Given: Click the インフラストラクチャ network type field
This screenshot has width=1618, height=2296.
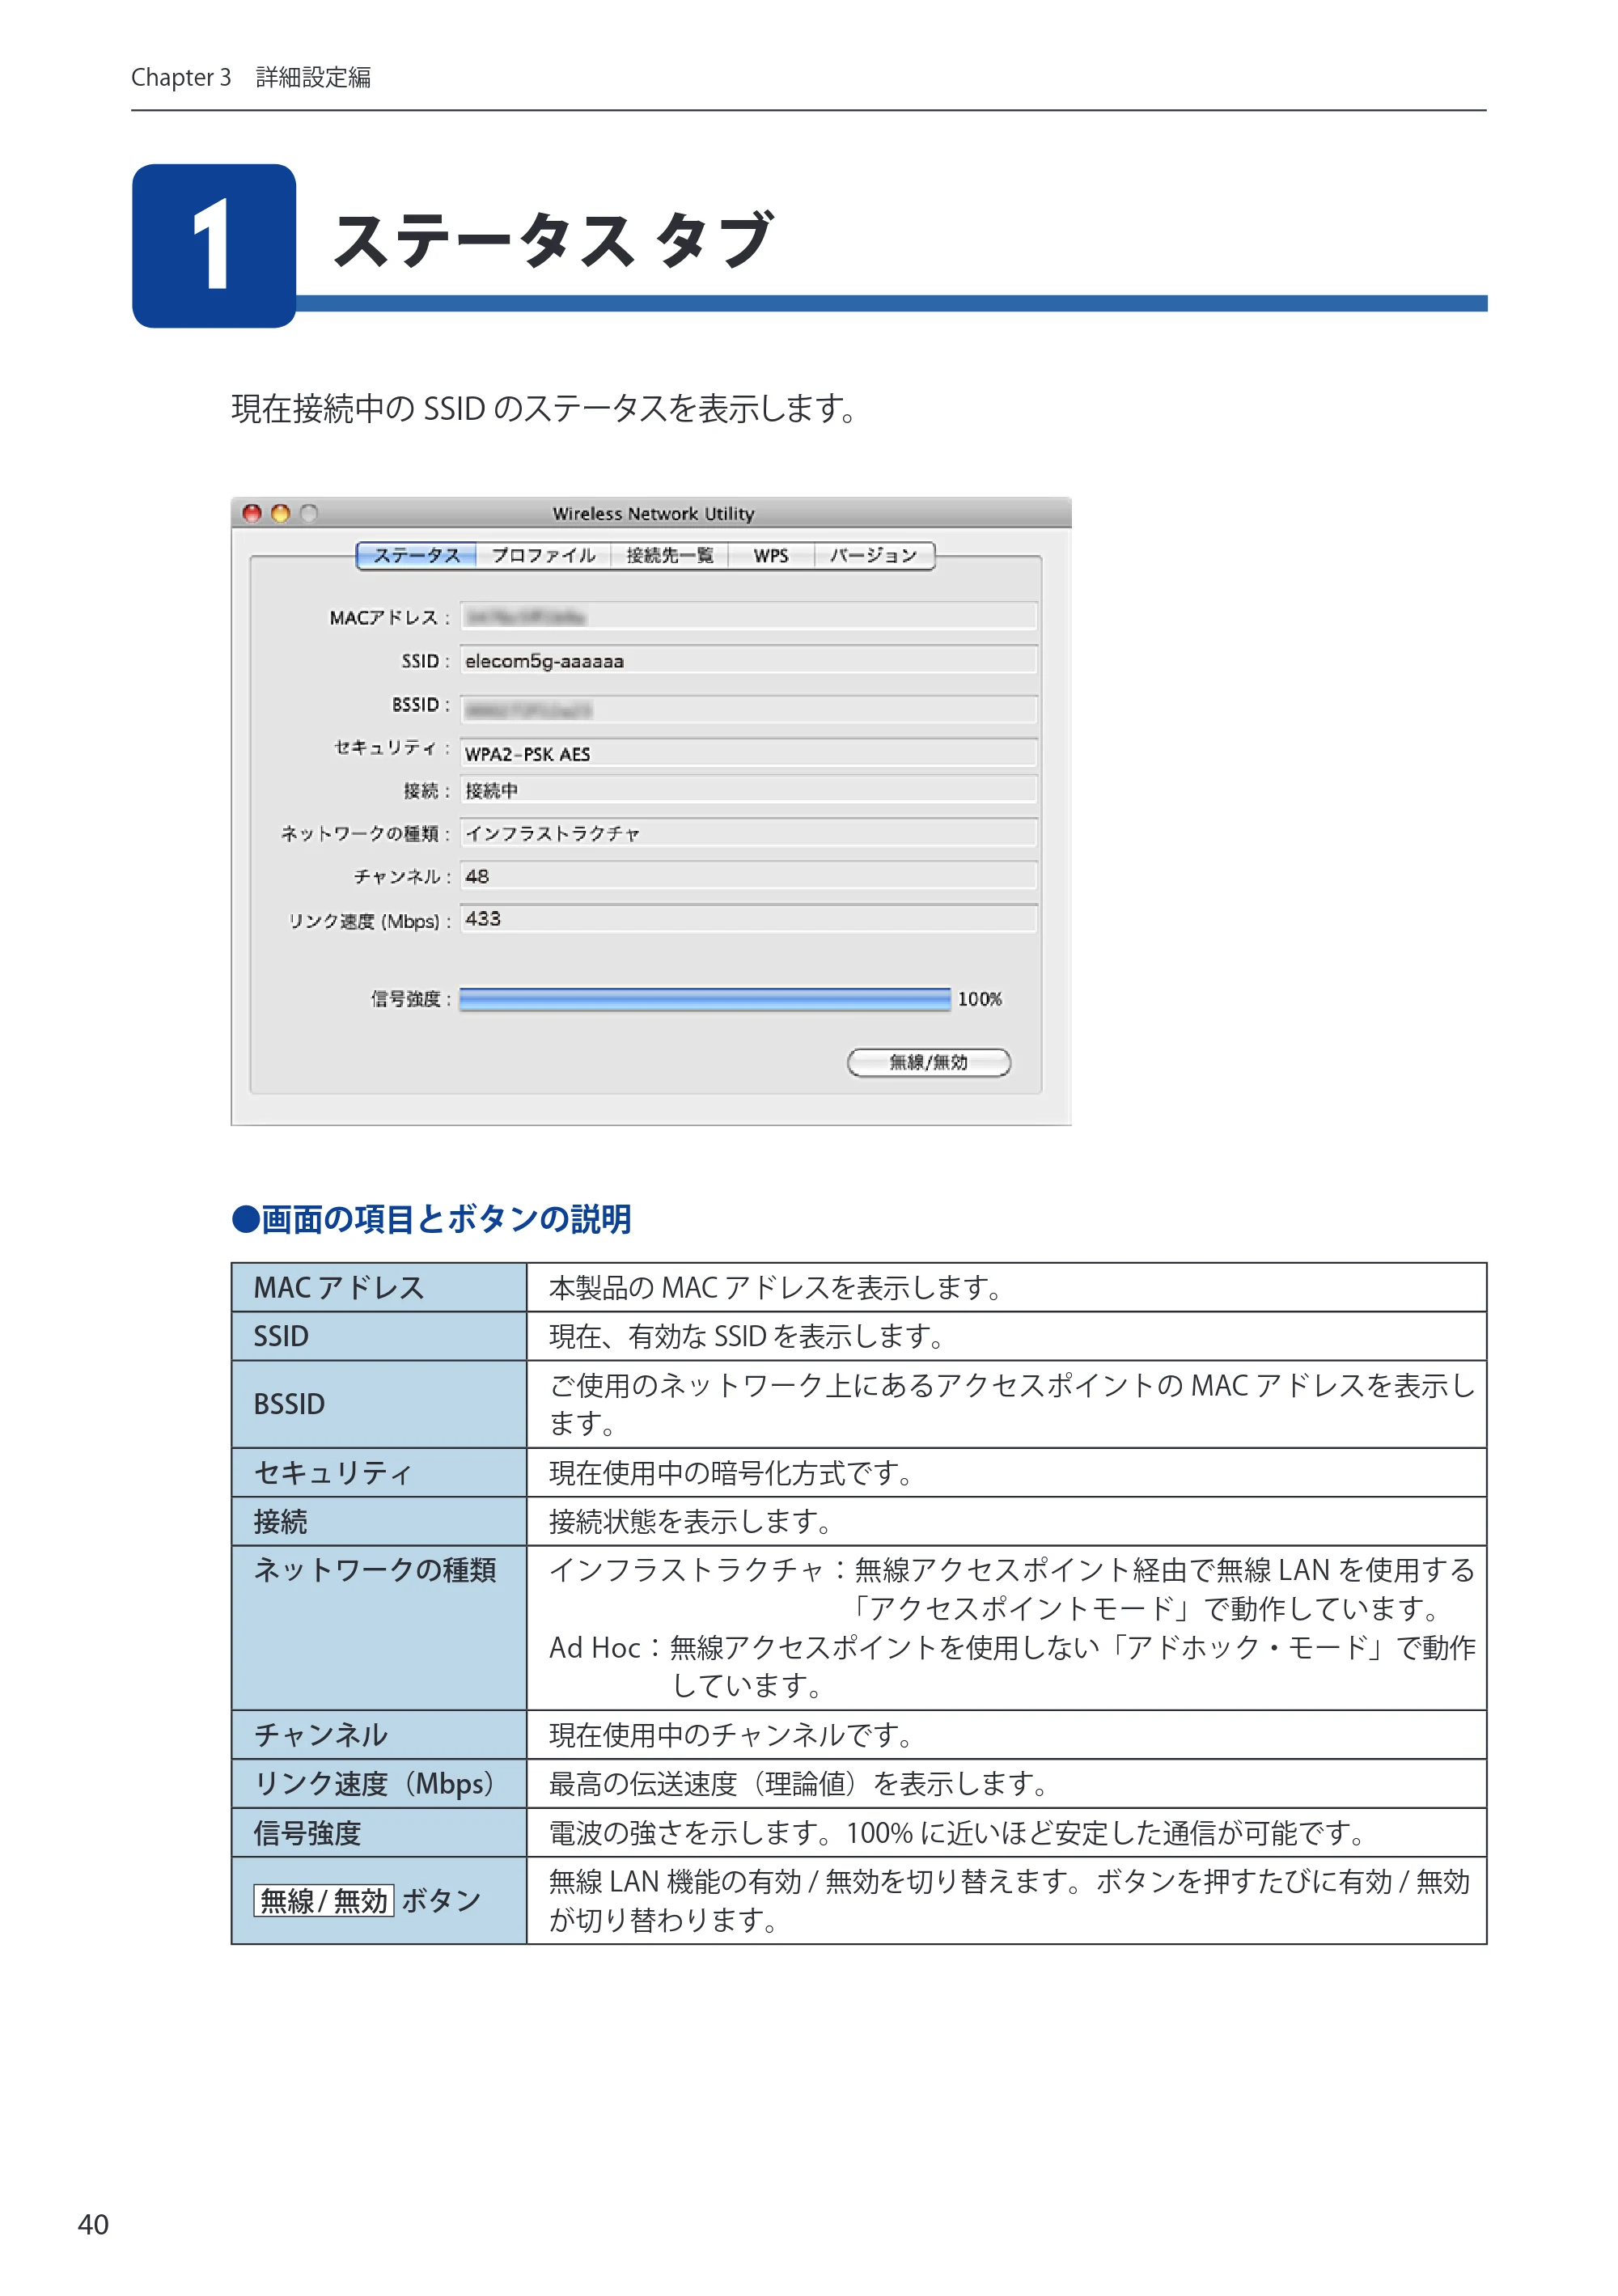Looking at the screenshot, I should click(748, 833).
